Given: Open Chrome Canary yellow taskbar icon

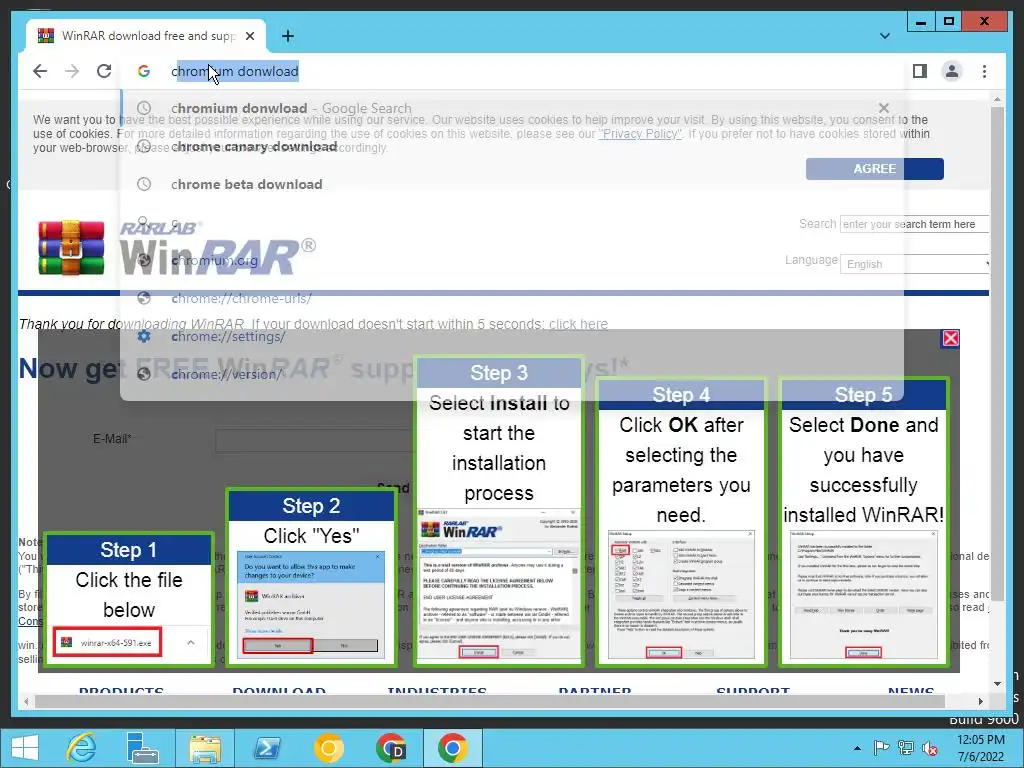Looking at the screenshot, I should [328, 748].
